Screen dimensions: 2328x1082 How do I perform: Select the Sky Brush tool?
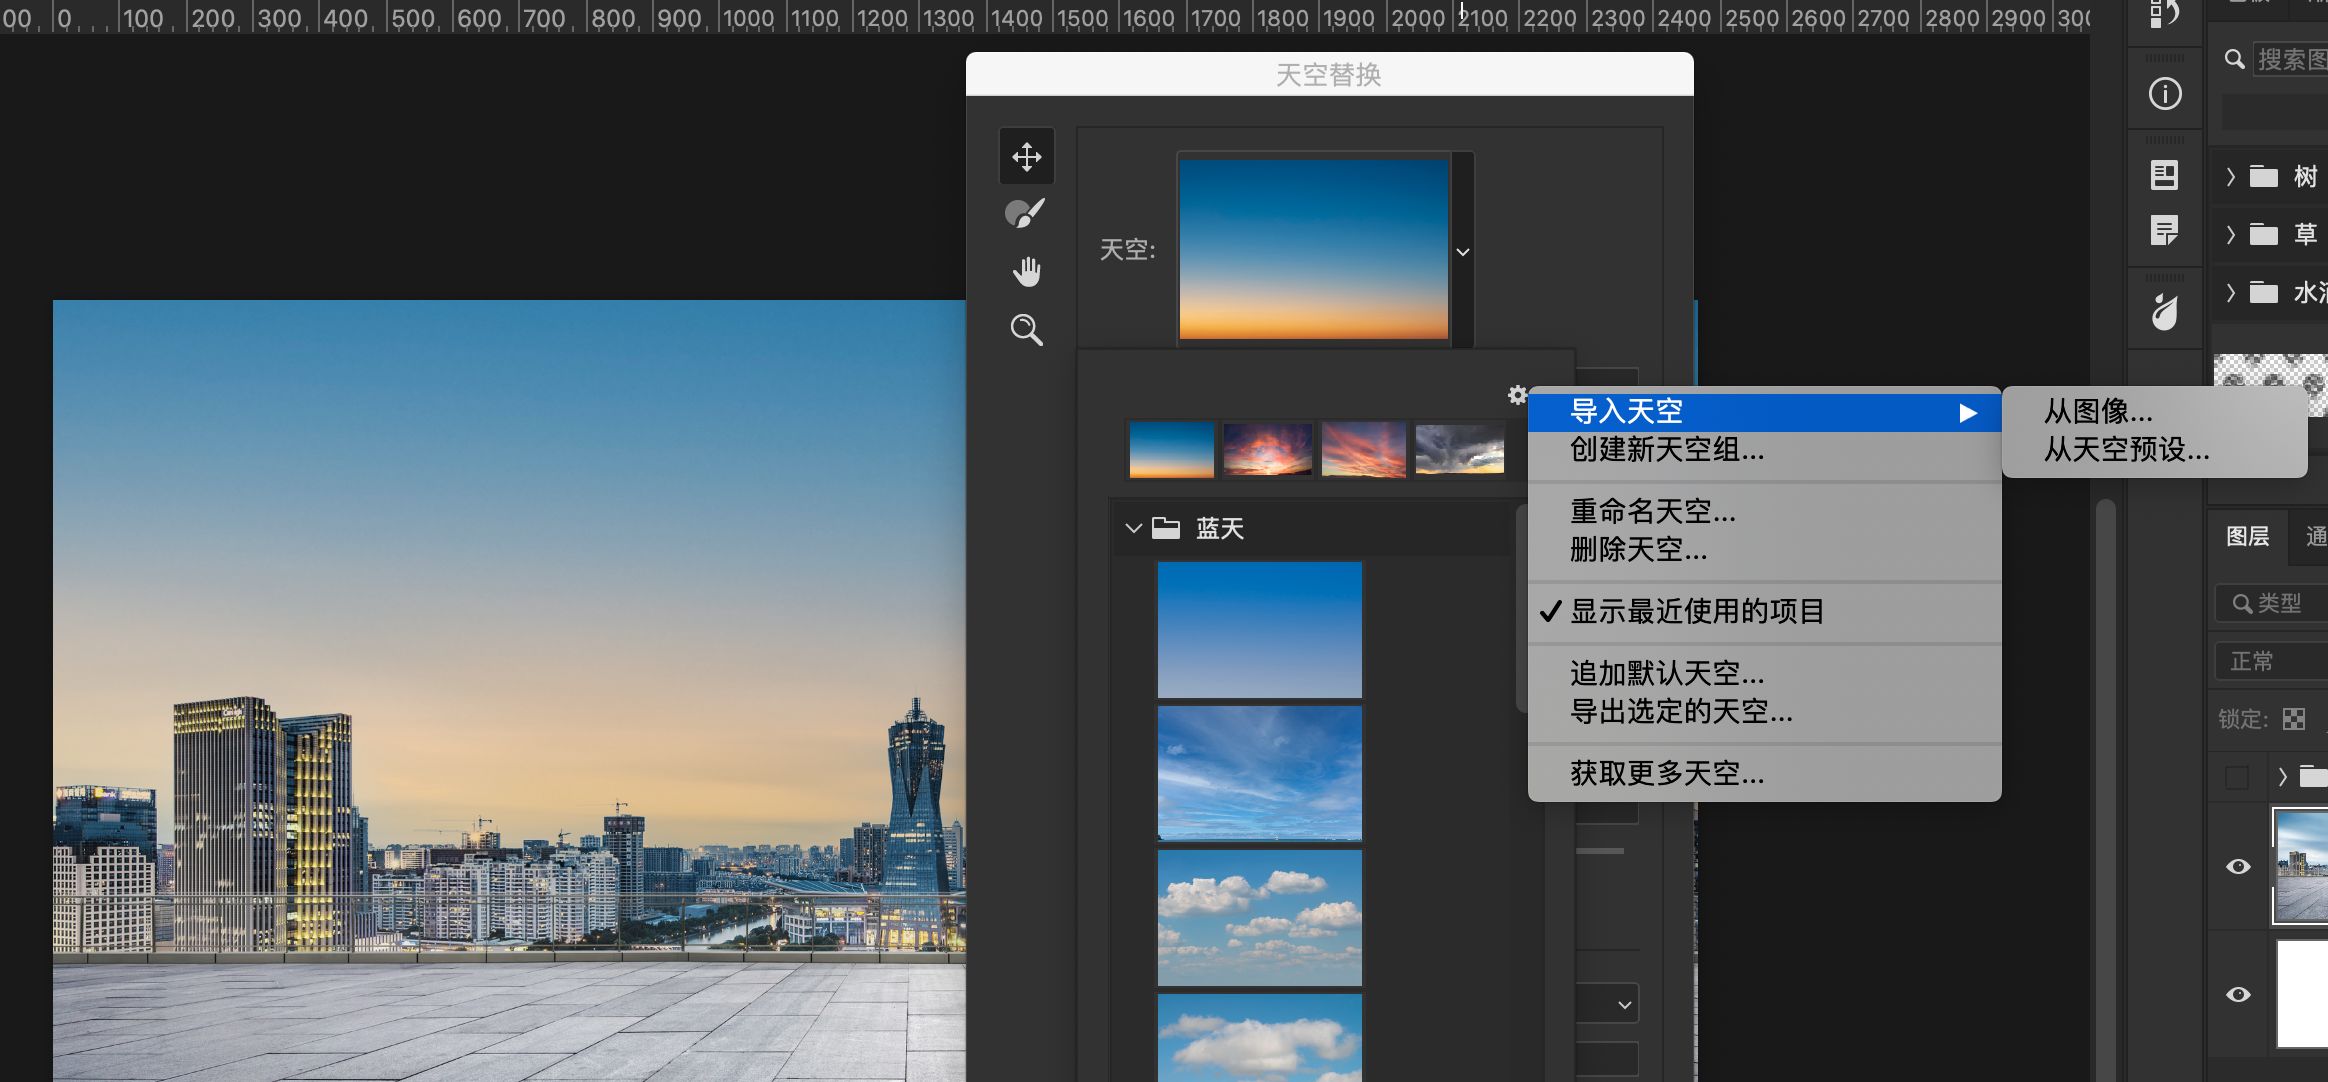coord(1025,213)
